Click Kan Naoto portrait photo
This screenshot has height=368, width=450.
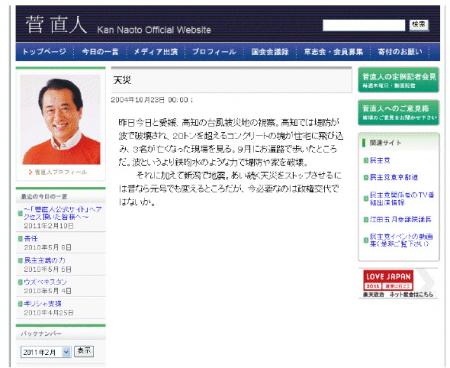click(x=60, y=119)
